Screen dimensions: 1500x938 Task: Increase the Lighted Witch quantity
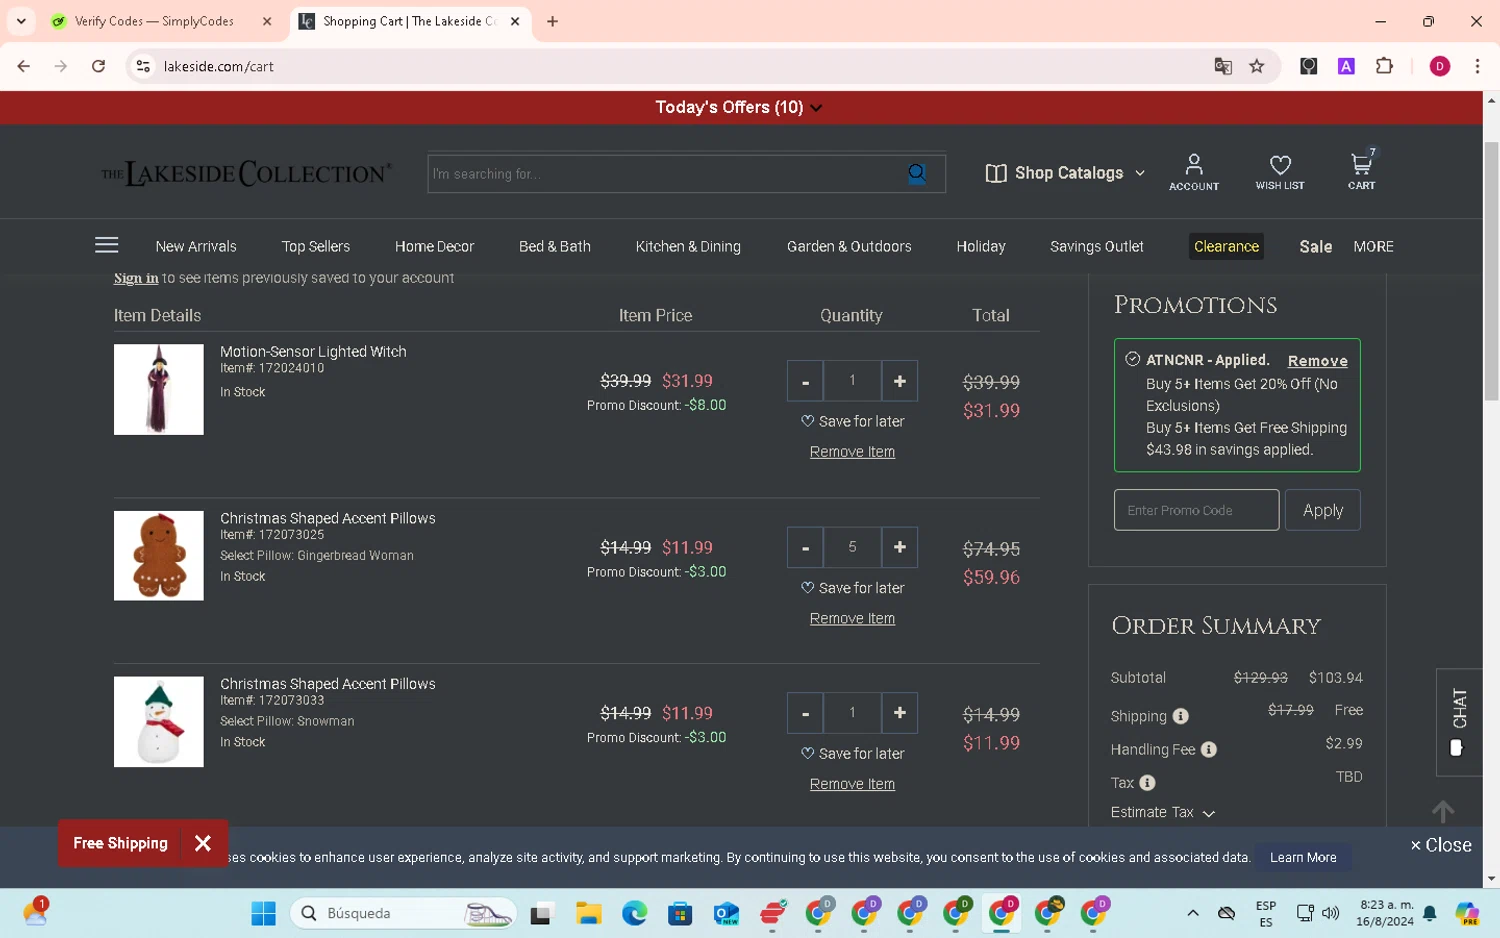tap(900, 381)
